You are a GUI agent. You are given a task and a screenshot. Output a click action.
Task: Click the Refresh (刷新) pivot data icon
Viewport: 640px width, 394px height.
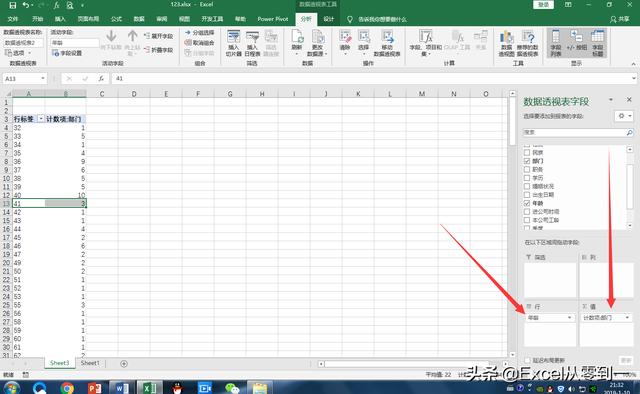(x=297, y=43)
